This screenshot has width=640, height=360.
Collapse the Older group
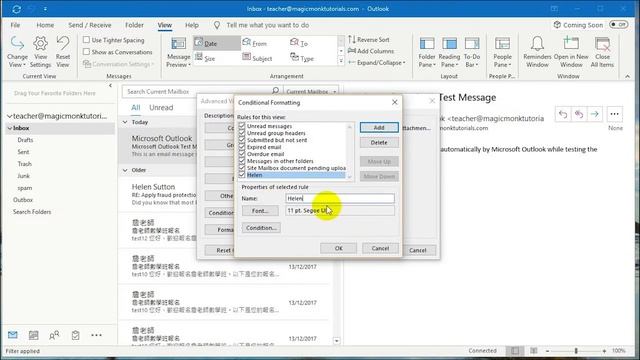pyautogui.click(x=125, y=170)
